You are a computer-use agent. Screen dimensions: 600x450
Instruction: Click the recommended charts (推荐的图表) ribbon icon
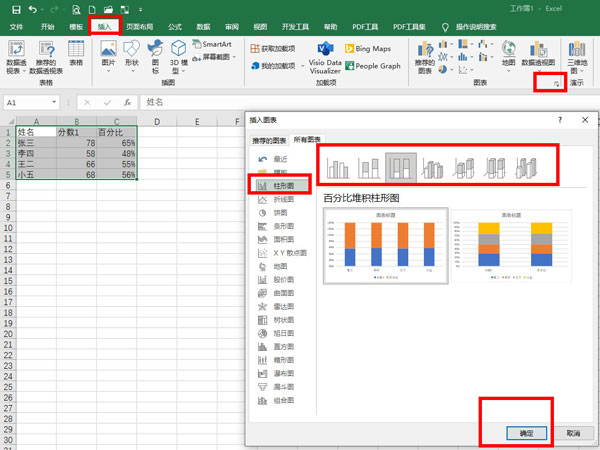pos(428,58)
